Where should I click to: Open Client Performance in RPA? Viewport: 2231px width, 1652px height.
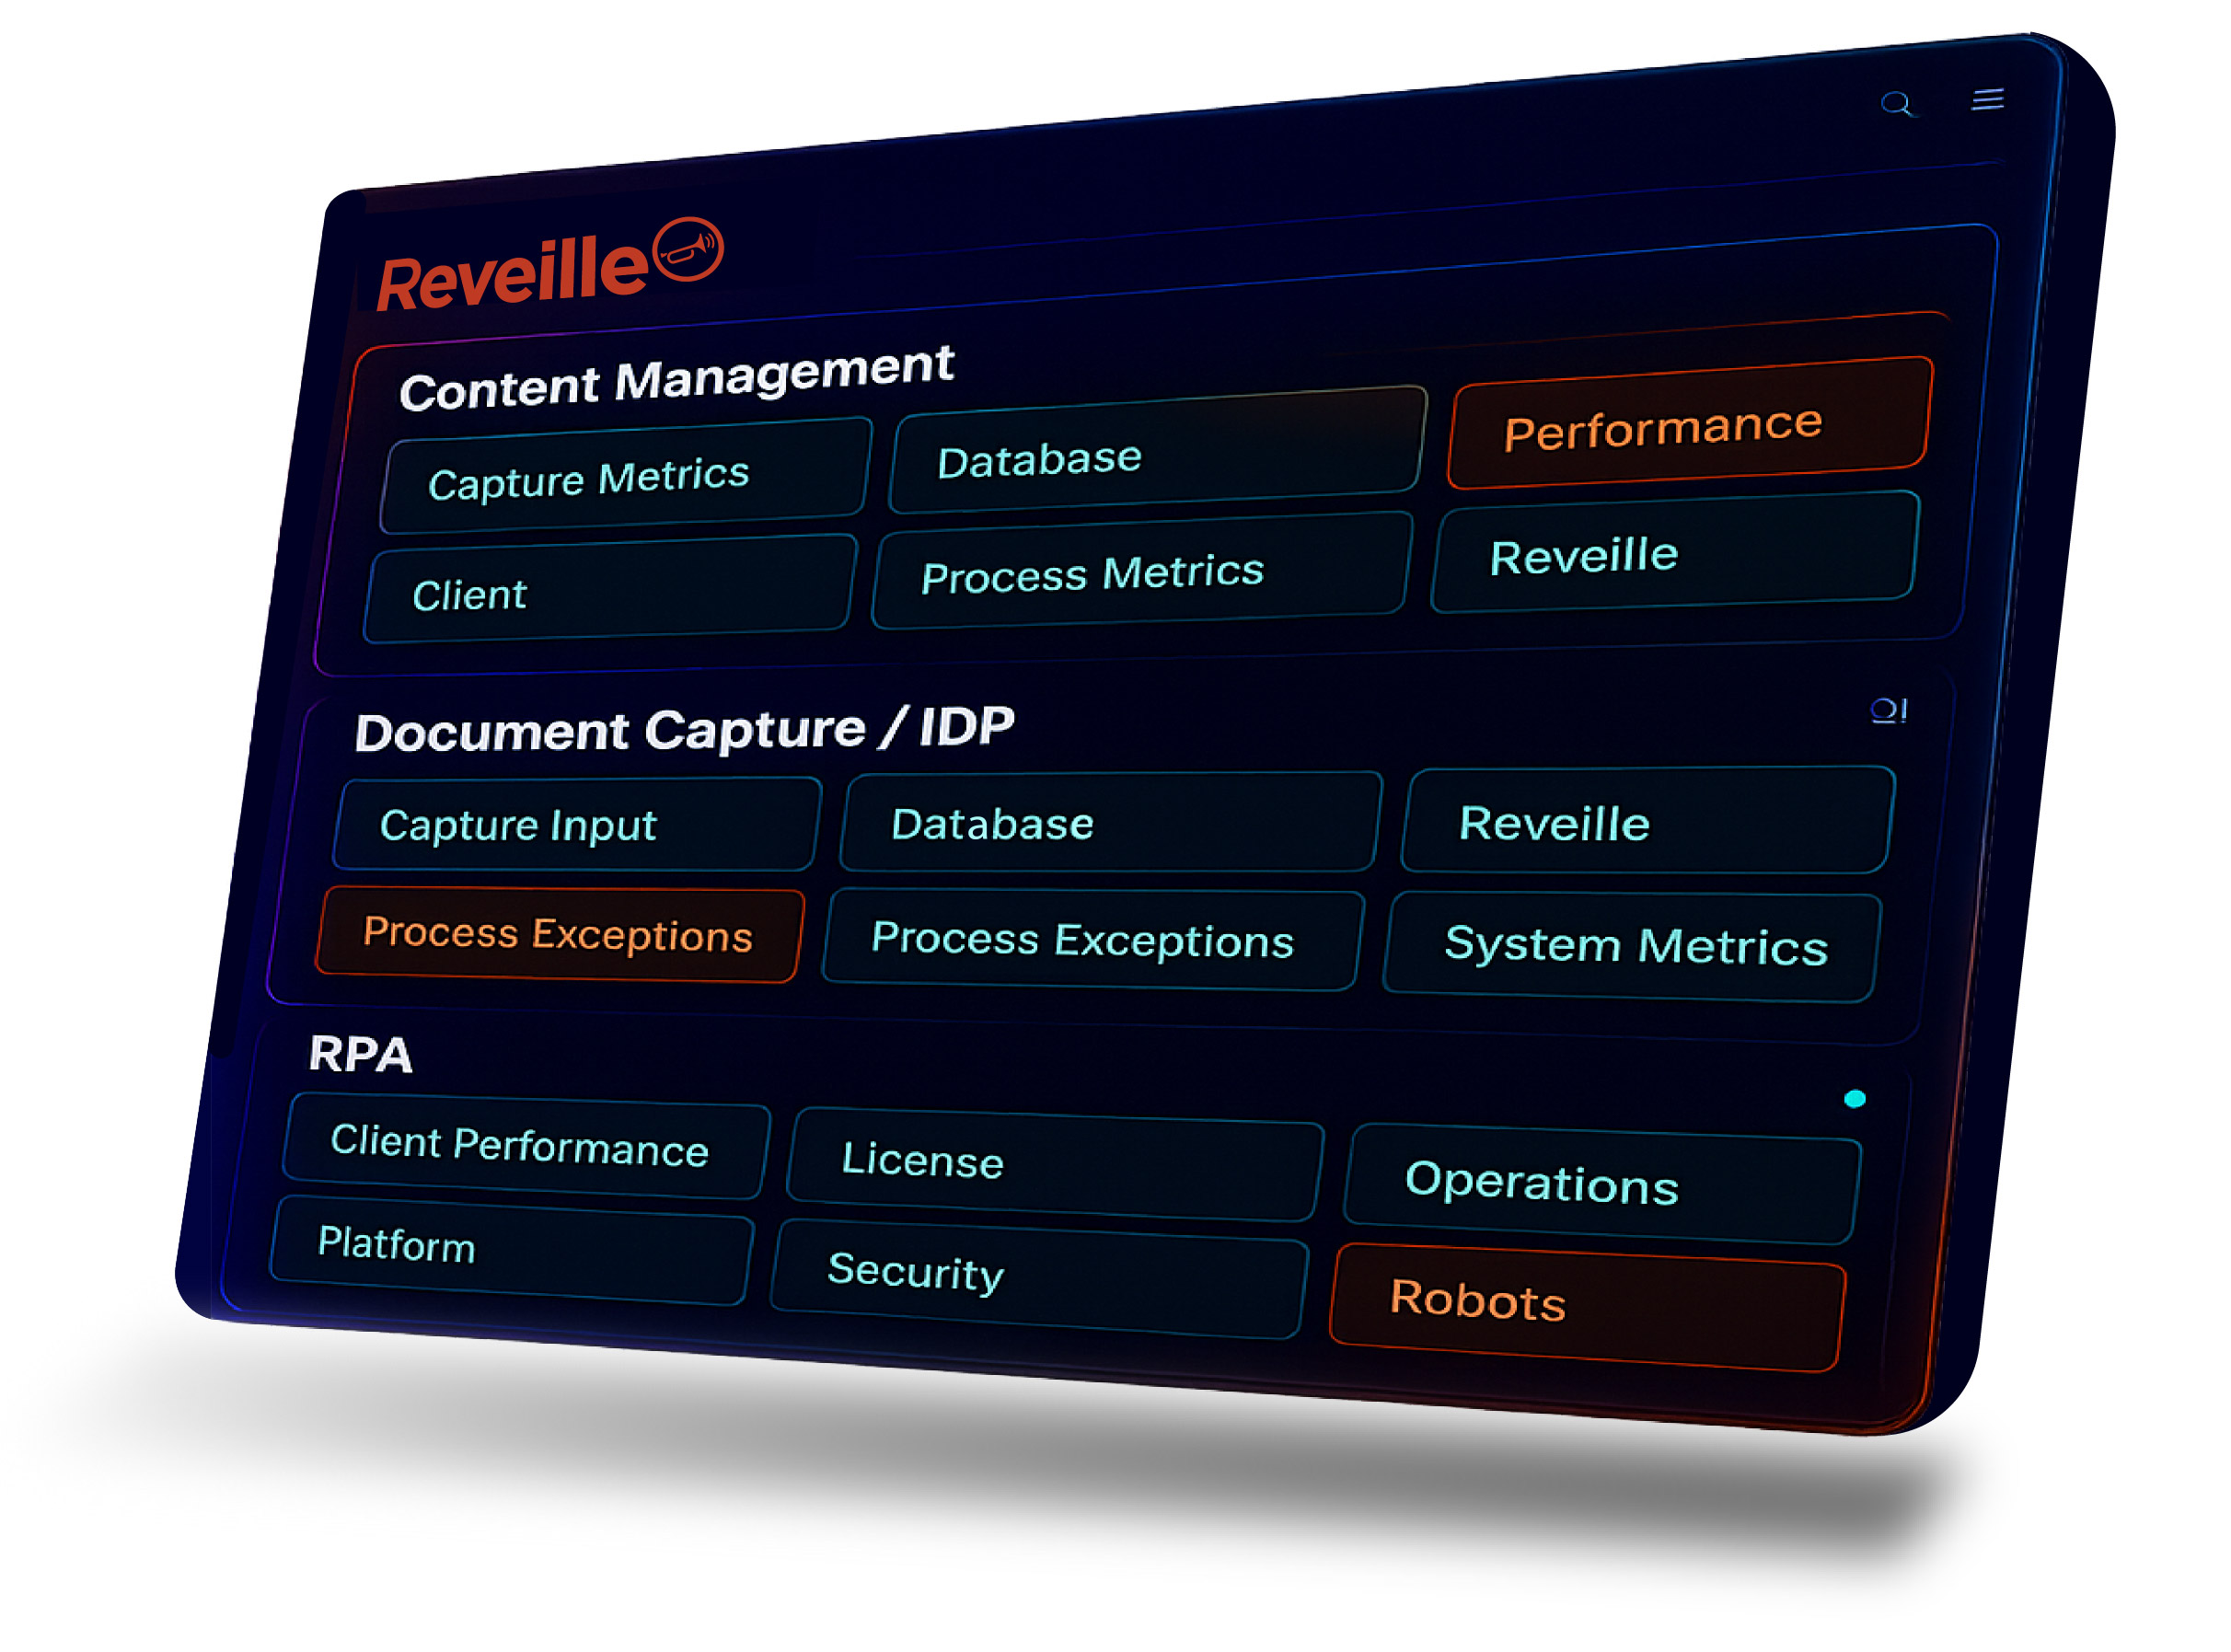pos(526,1146)
